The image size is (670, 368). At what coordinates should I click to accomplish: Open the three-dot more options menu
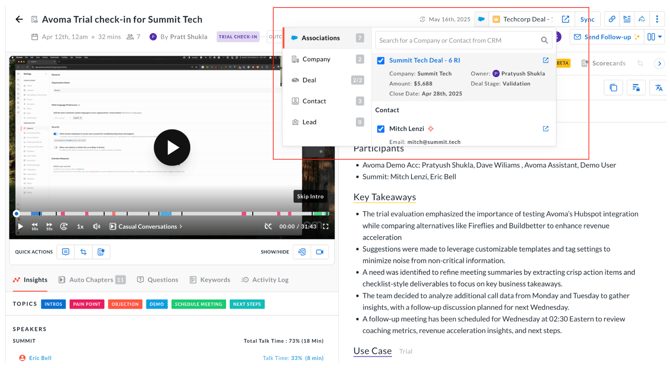pos(657,19)
